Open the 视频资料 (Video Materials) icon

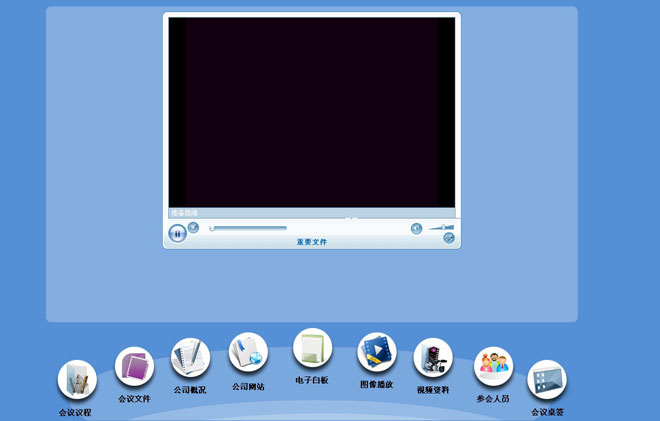point(433,358)
